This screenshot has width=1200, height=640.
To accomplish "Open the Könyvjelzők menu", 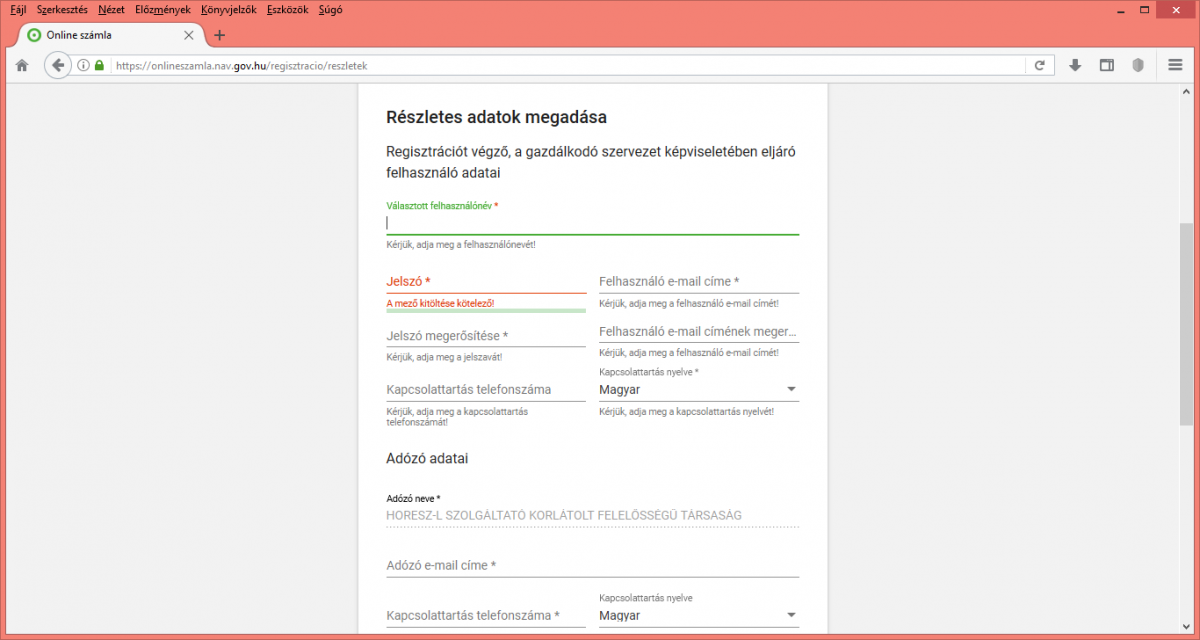I will (x=228, y=9).
